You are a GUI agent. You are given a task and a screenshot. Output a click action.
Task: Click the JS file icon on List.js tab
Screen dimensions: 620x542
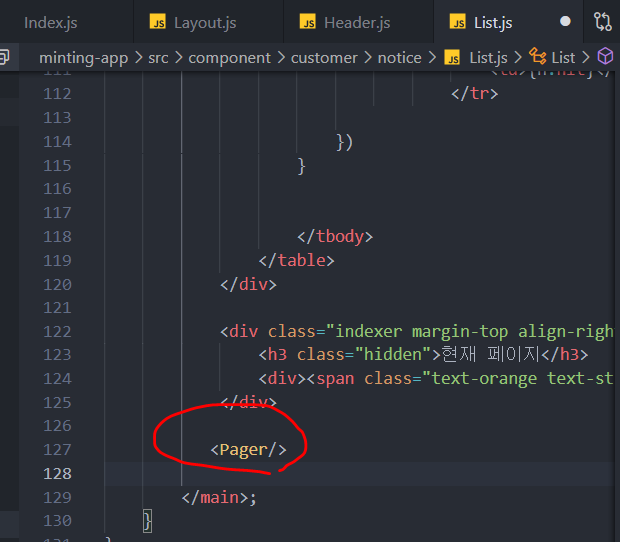[457, 22]
